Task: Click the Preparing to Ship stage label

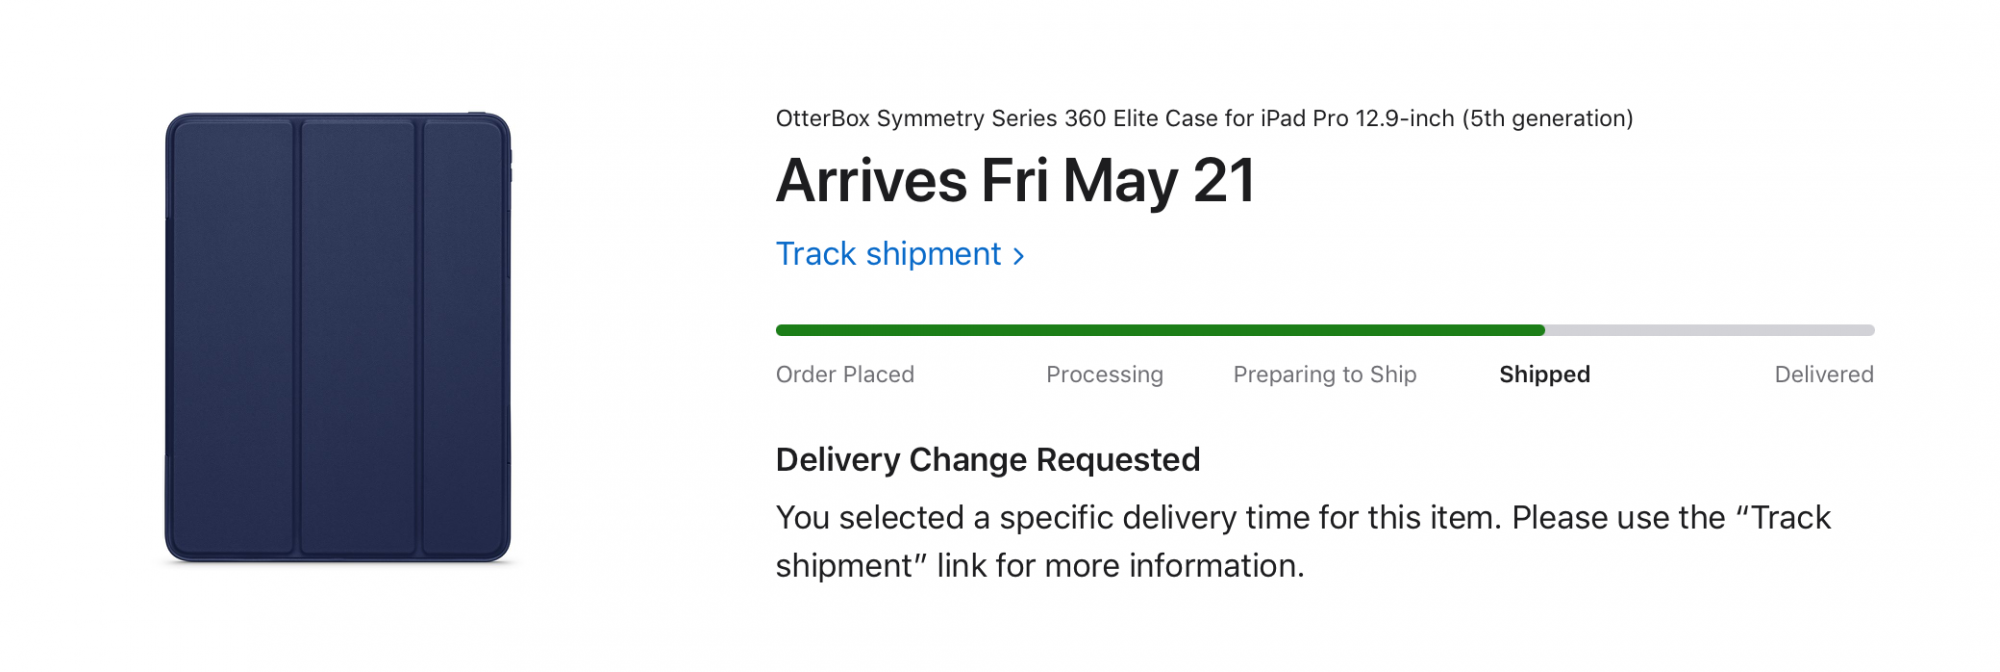Action: point(1324,374)
